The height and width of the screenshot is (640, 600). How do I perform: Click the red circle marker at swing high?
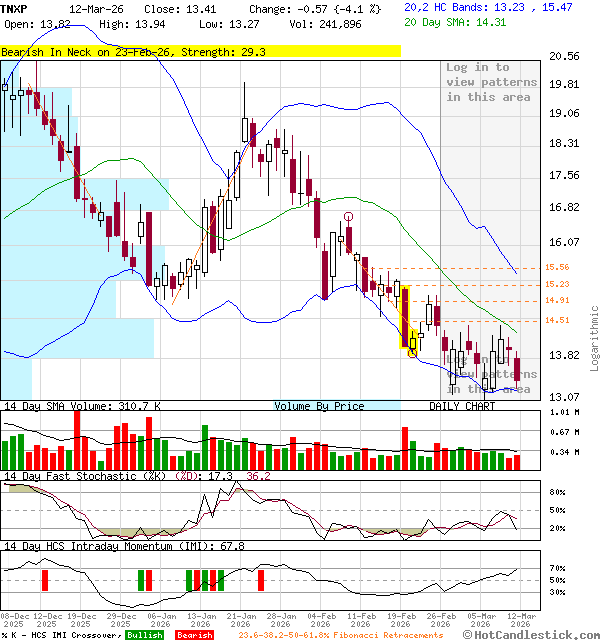(x=348, y=216)
